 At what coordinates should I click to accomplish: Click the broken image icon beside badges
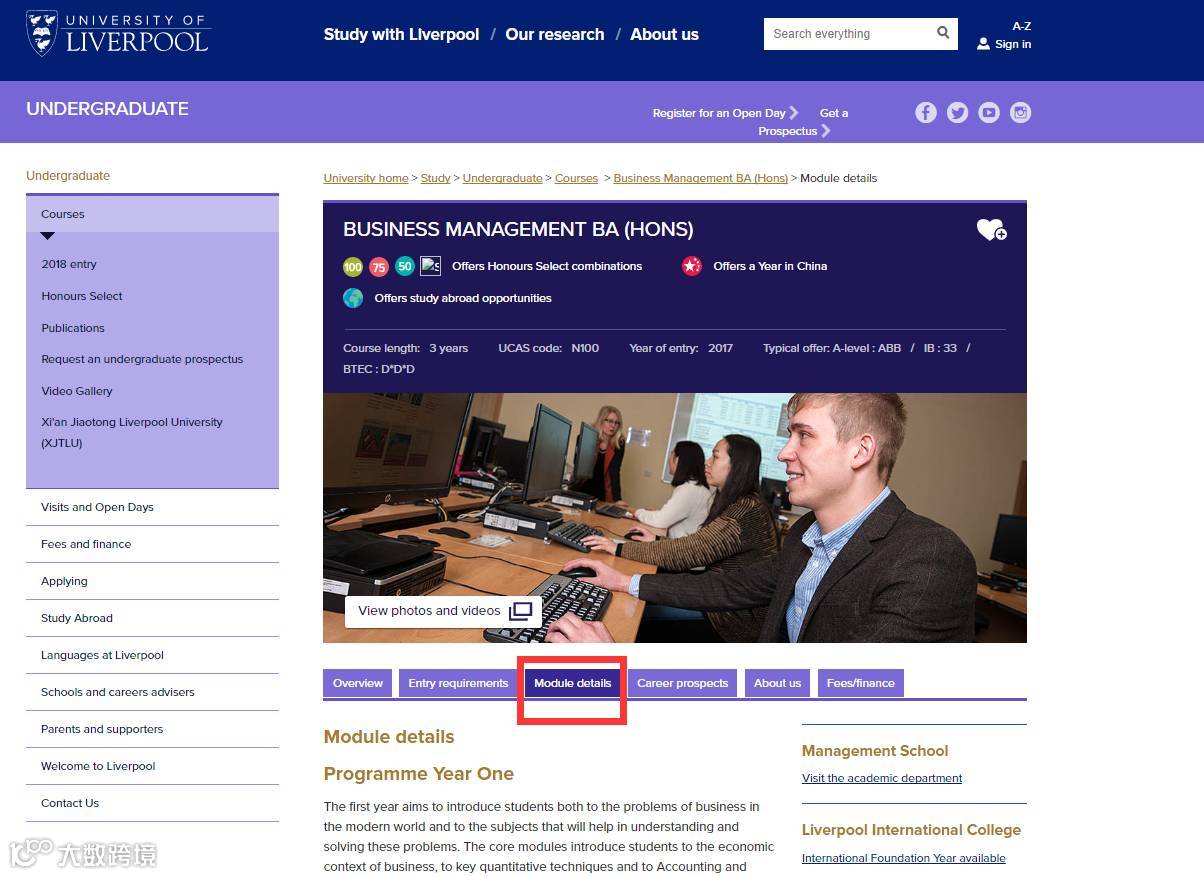click(x=430, y=266)
